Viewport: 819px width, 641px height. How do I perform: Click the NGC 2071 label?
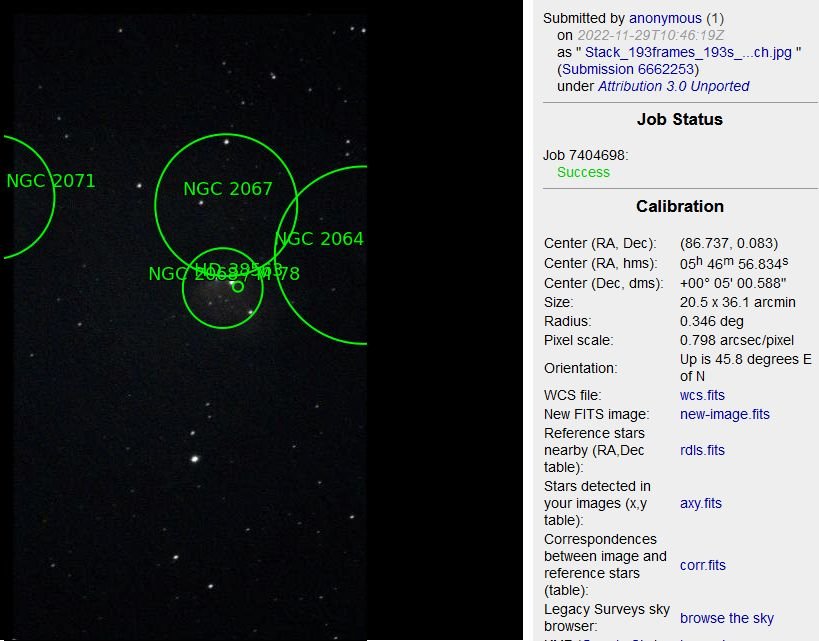[x=51, y=181]
